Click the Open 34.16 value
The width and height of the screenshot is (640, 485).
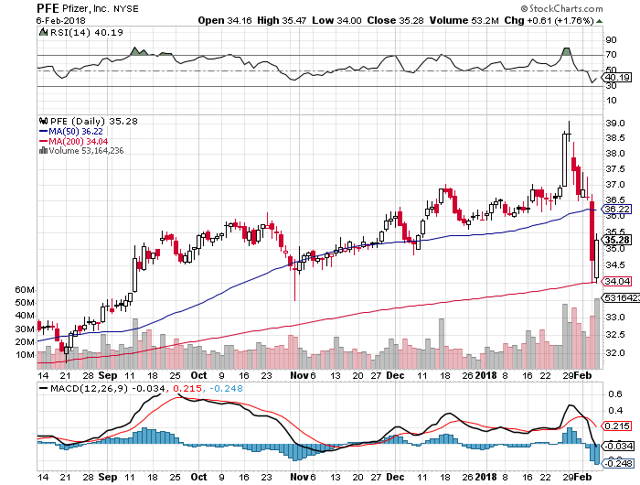pyautogui.click(x=224, y=20)
